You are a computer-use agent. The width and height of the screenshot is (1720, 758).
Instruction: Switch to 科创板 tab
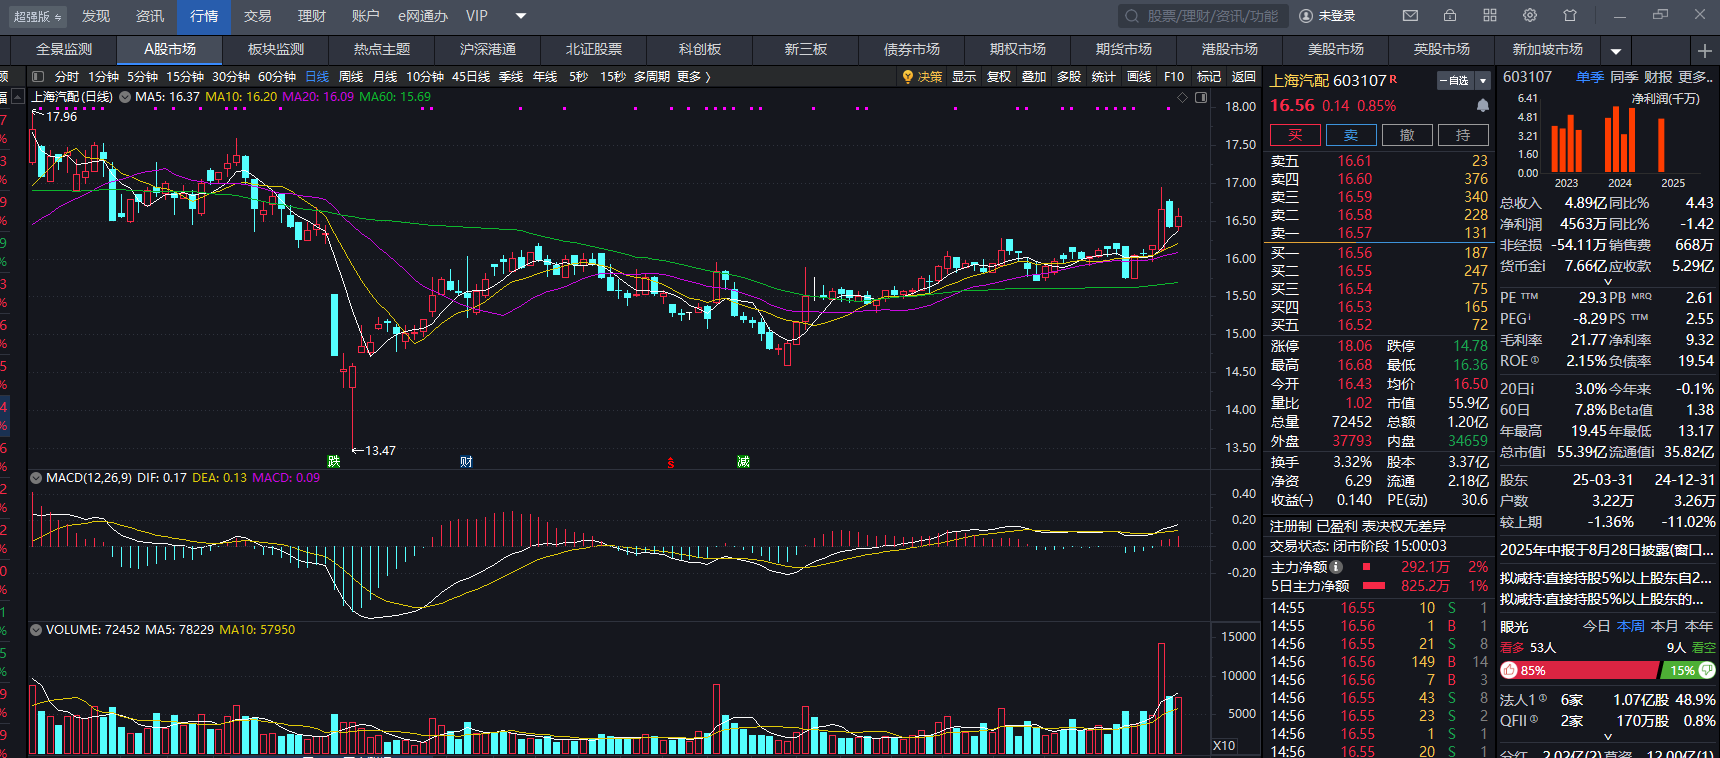coord(700,50)
